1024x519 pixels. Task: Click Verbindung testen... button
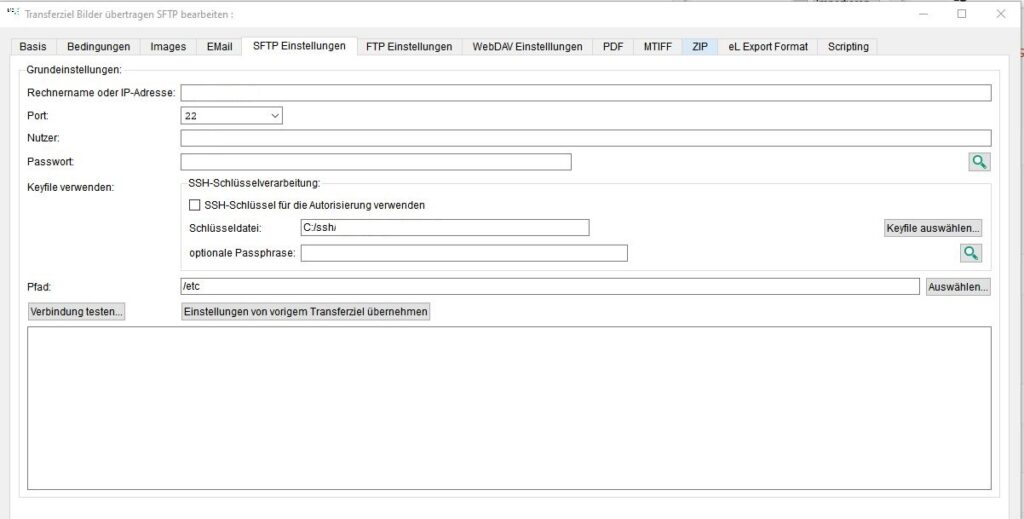point(76,312)
